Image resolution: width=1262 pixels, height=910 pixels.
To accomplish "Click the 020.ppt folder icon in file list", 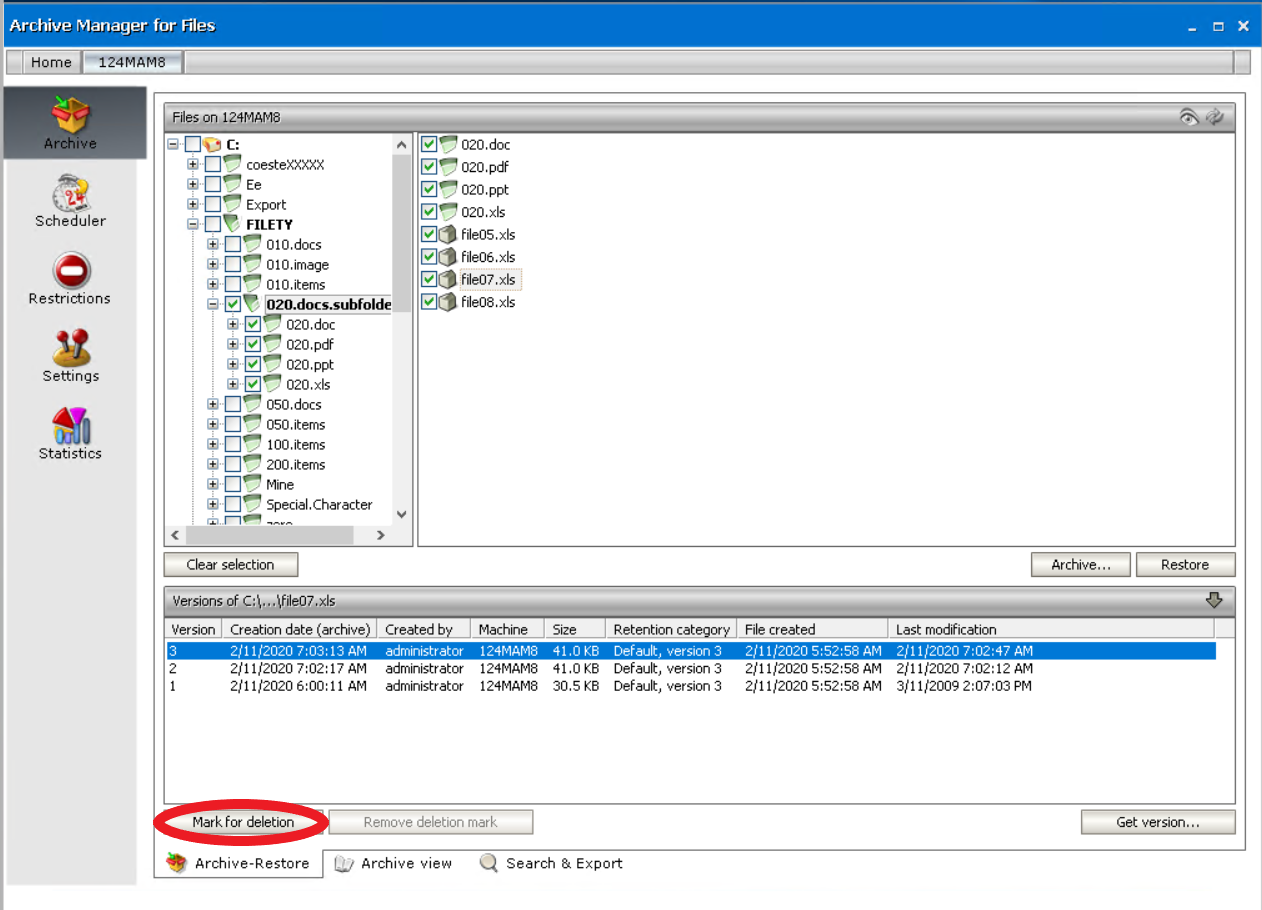I will [448, 189].
